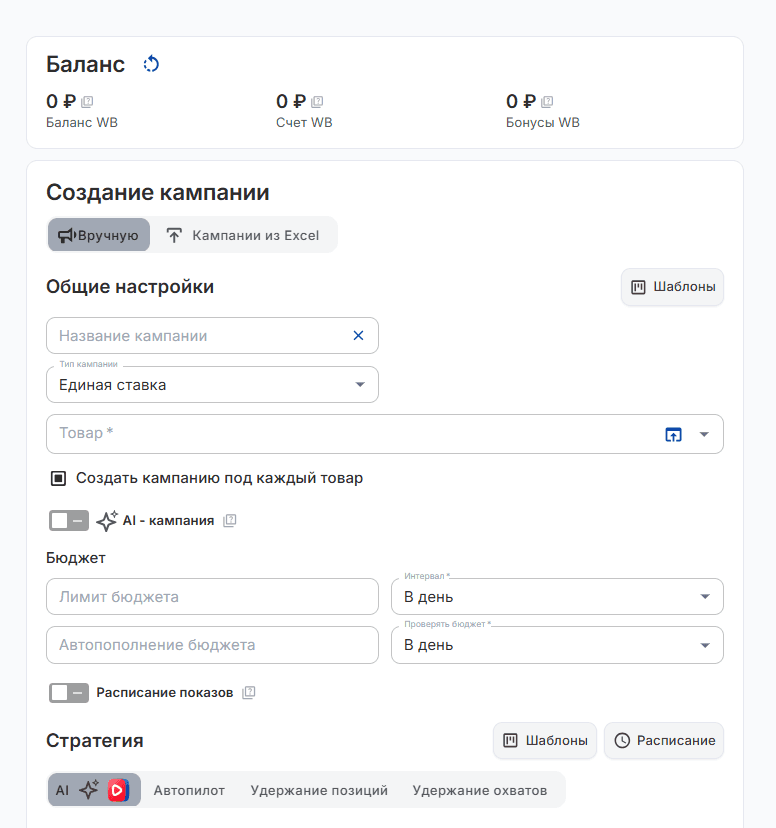Open the Интервал dropdown

(x=557, y=597)
